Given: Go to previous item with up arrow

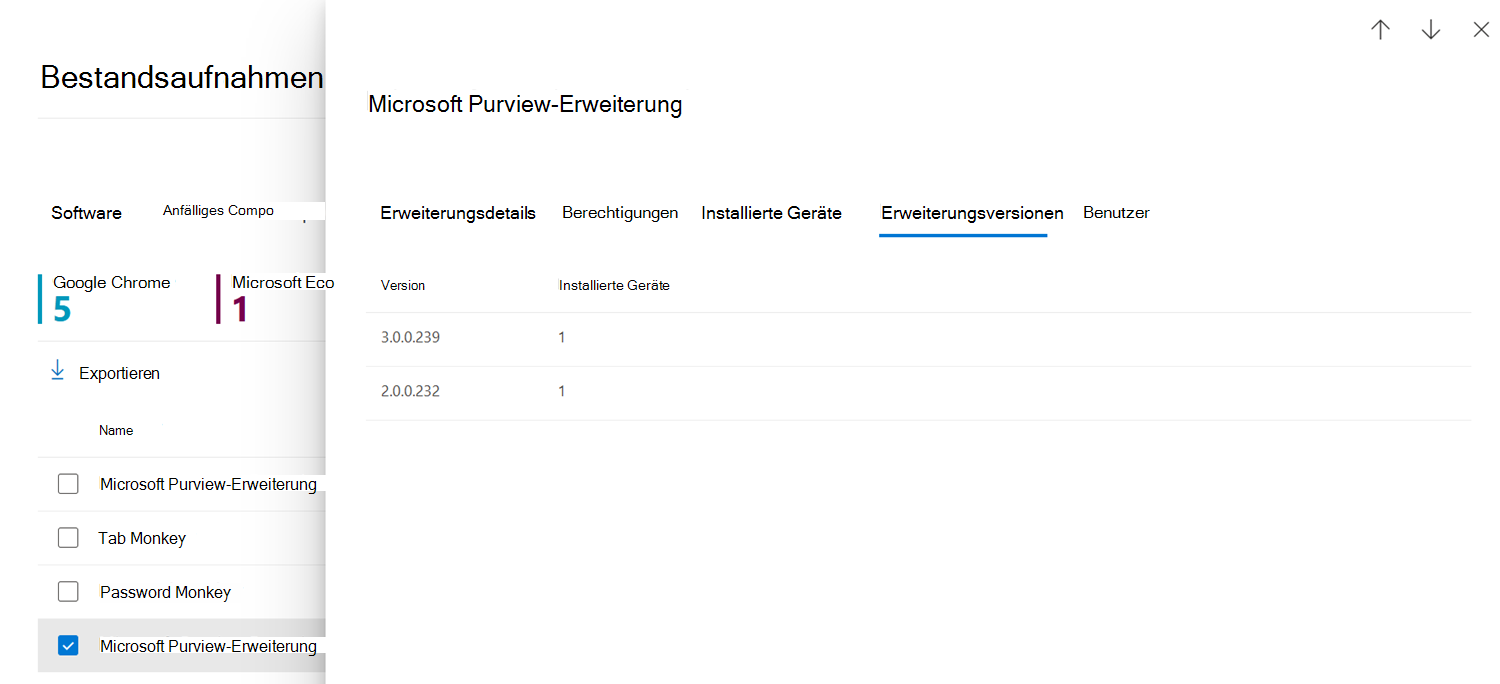Looking at the screenshot, I should tap(1381, 30).
